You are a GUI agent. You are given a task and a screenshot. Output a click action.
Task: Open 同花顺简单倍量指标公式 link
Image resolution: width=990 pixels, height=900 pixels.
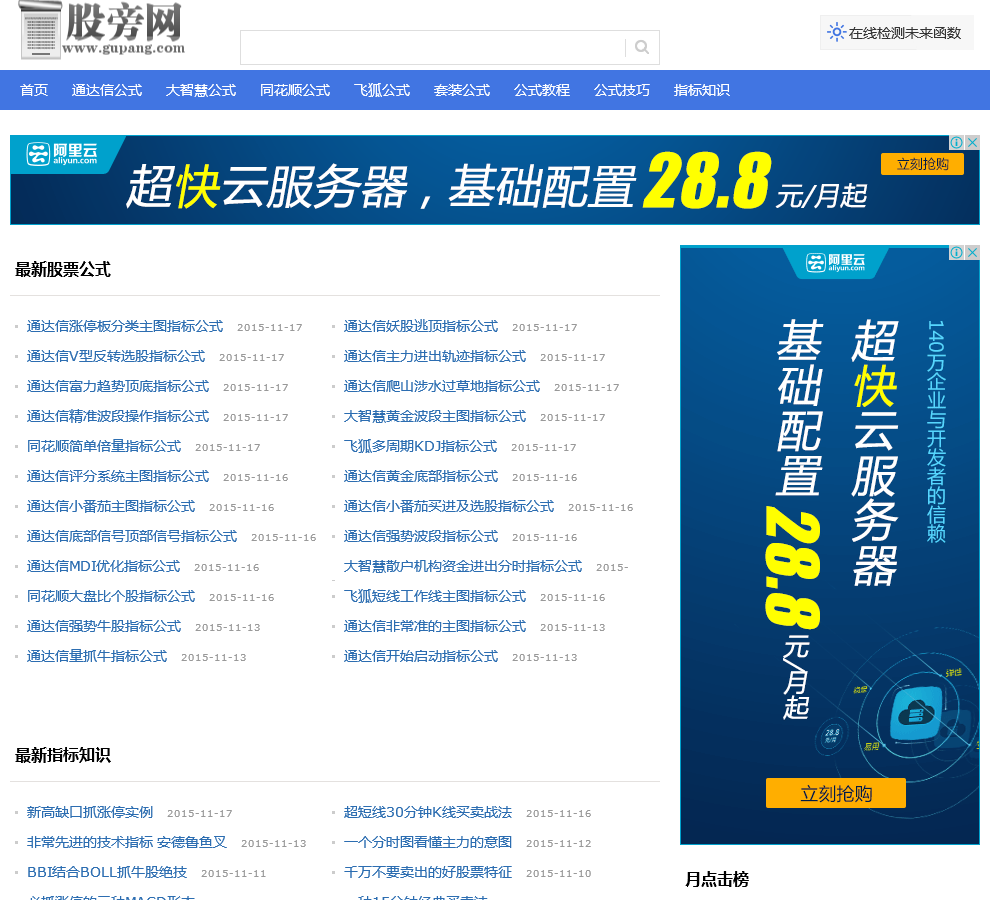[x=104, y=447]
